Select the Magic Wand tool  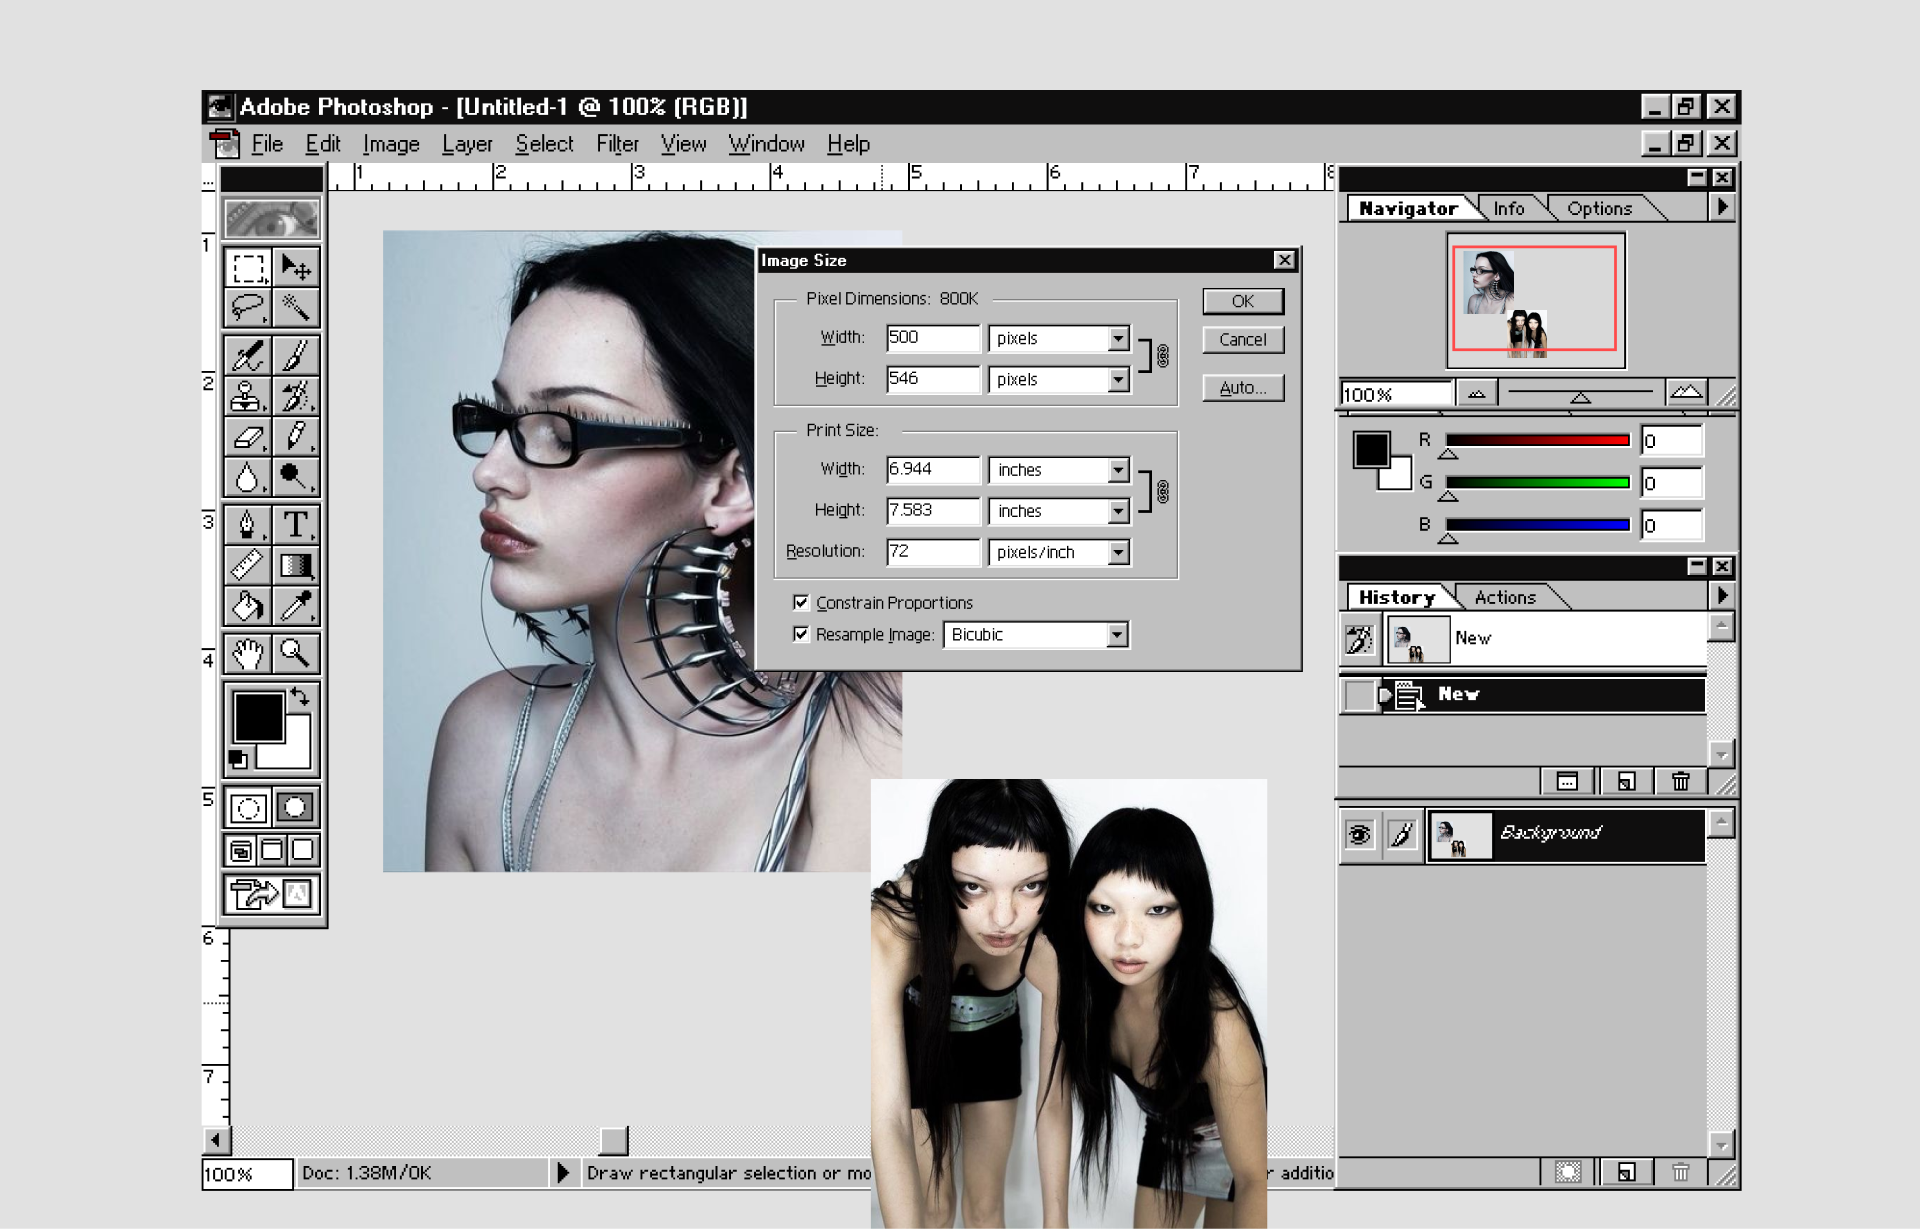[295, 308]
